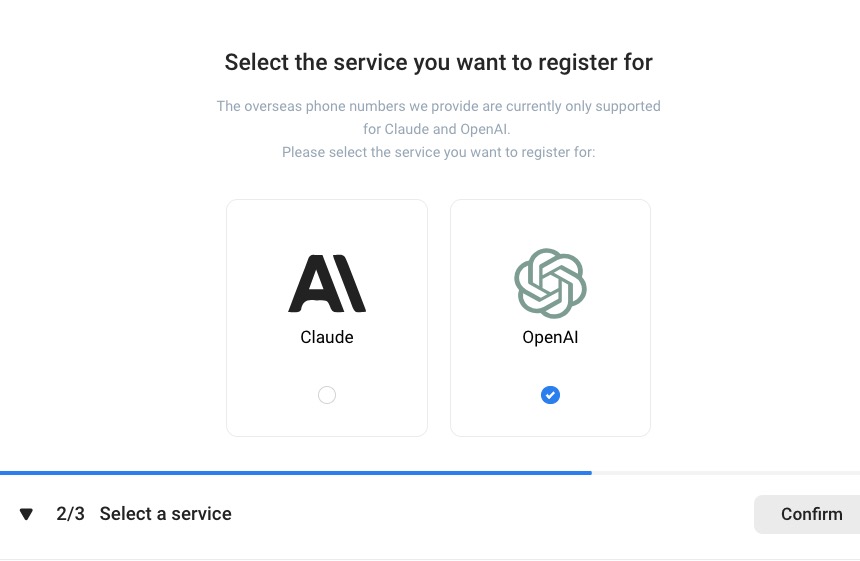The width and height of the screenshot is (860, 561).
Task: Click the "Select the service you want" heading
Action: pos(438,63)
